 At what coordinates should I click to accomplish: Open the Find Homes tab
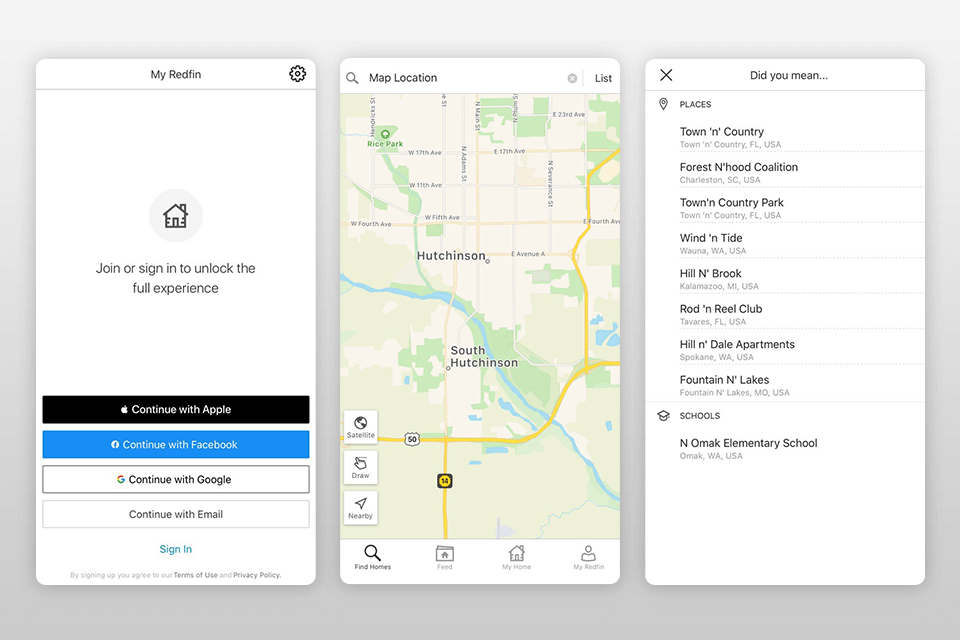pyautogui.click(x=373, y=557)
